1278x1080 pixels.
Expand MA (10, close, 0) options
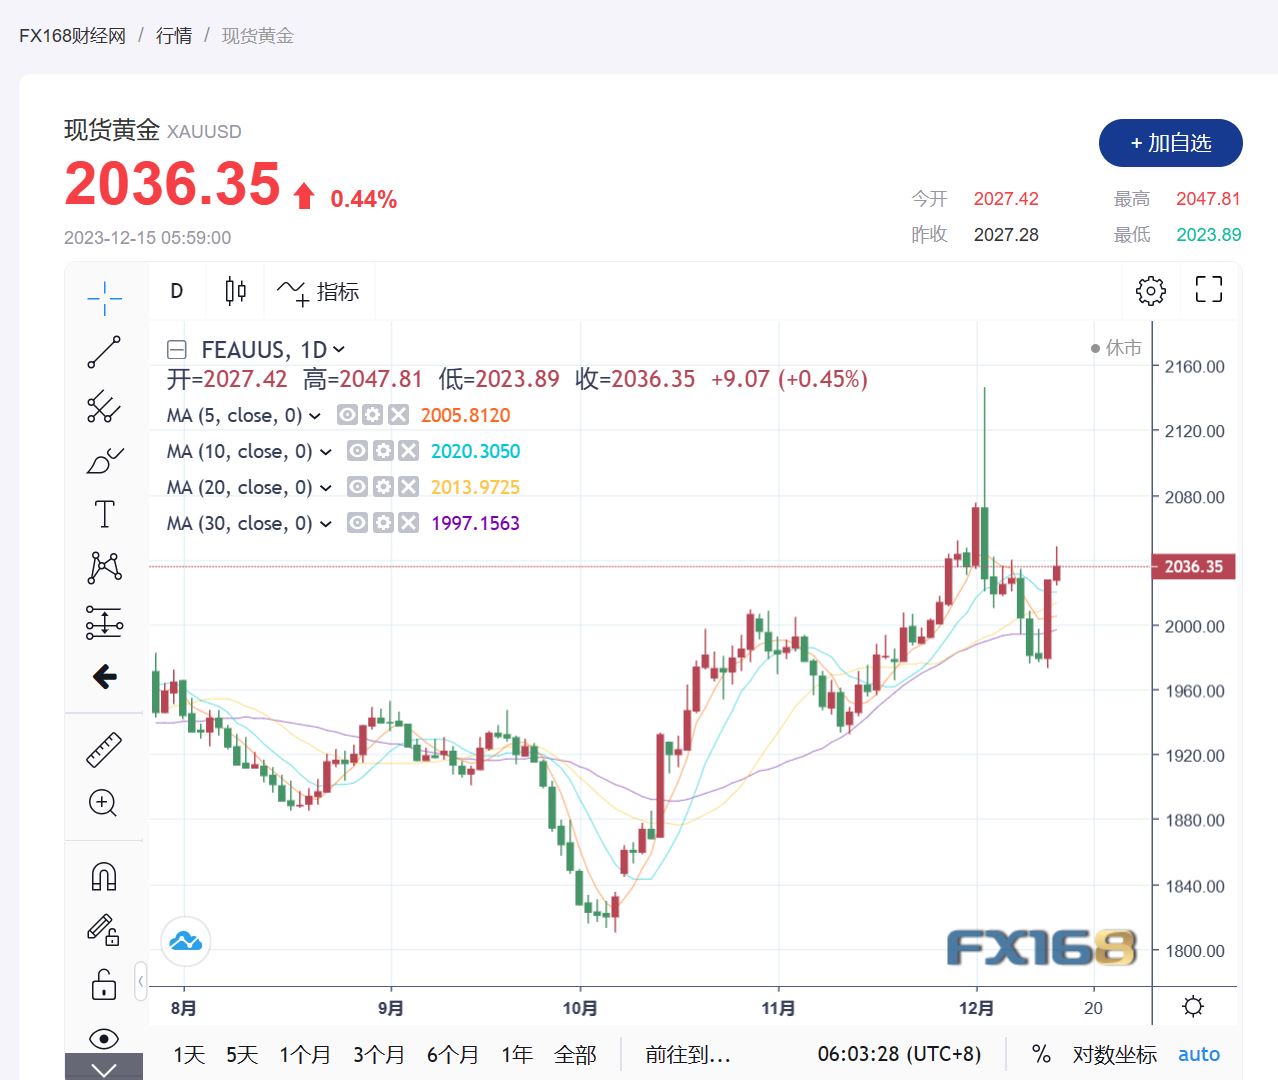tap(325, 452)
